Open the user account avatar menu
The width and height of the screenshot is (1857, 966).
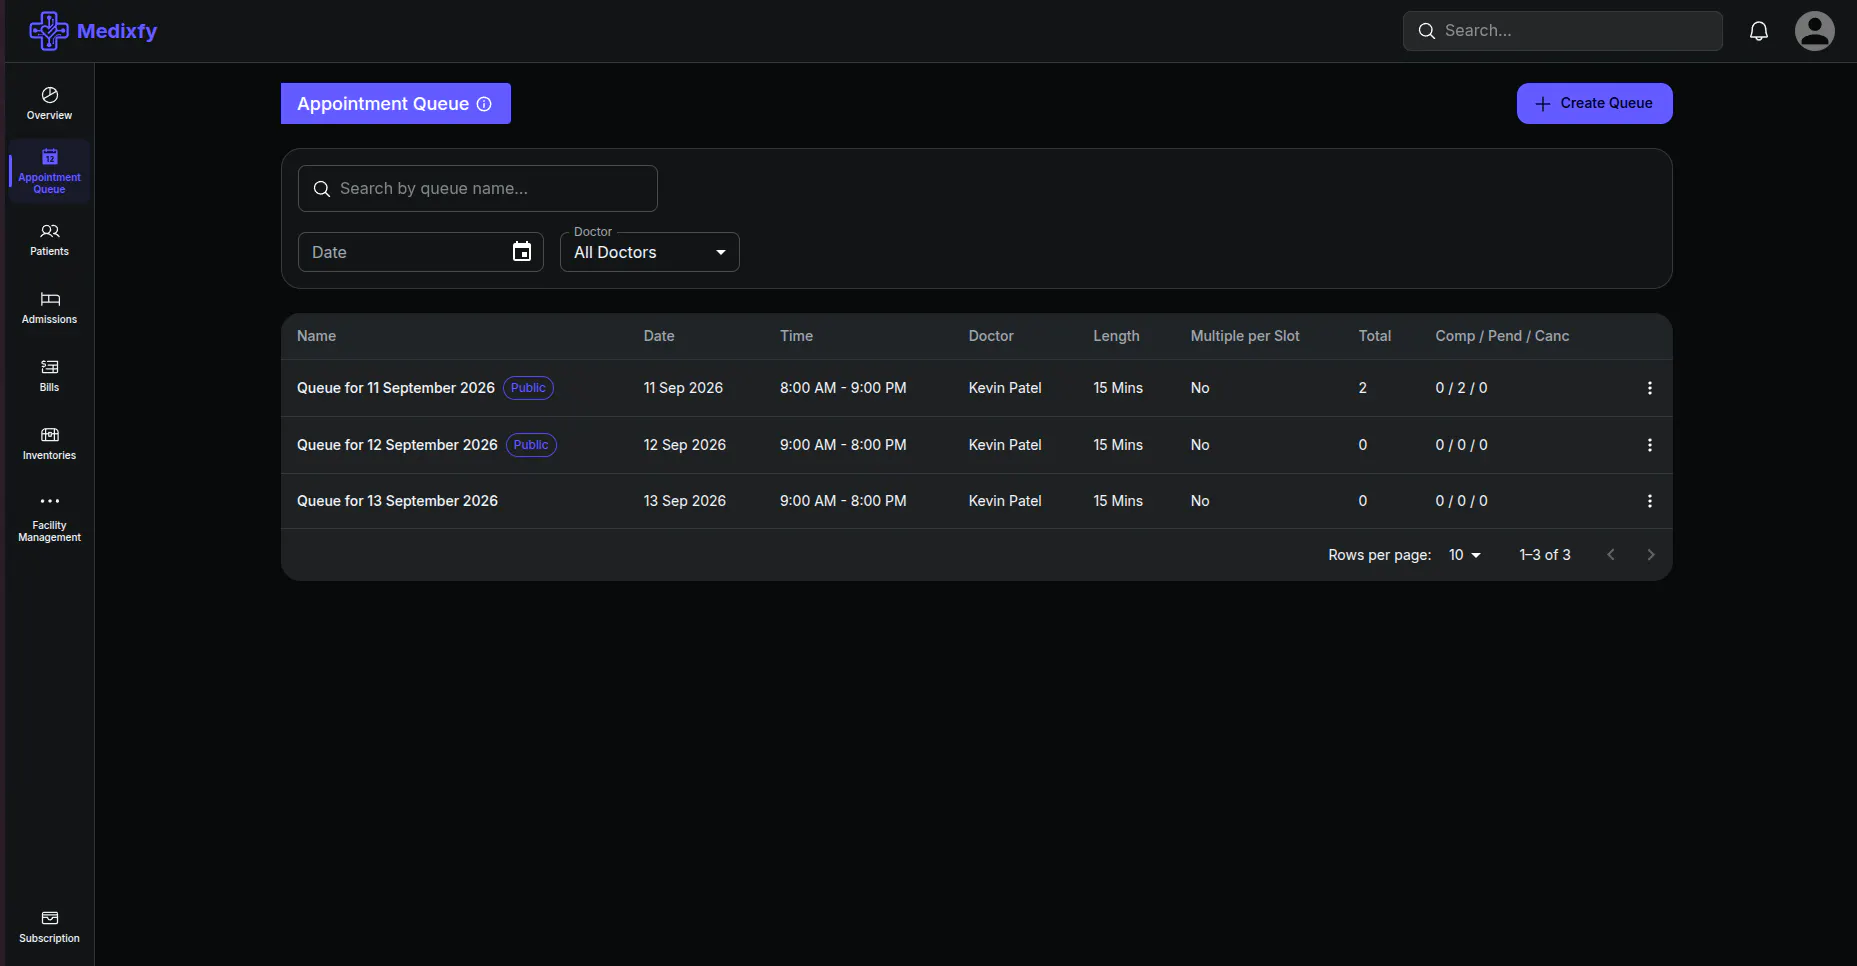[1814, 31]
